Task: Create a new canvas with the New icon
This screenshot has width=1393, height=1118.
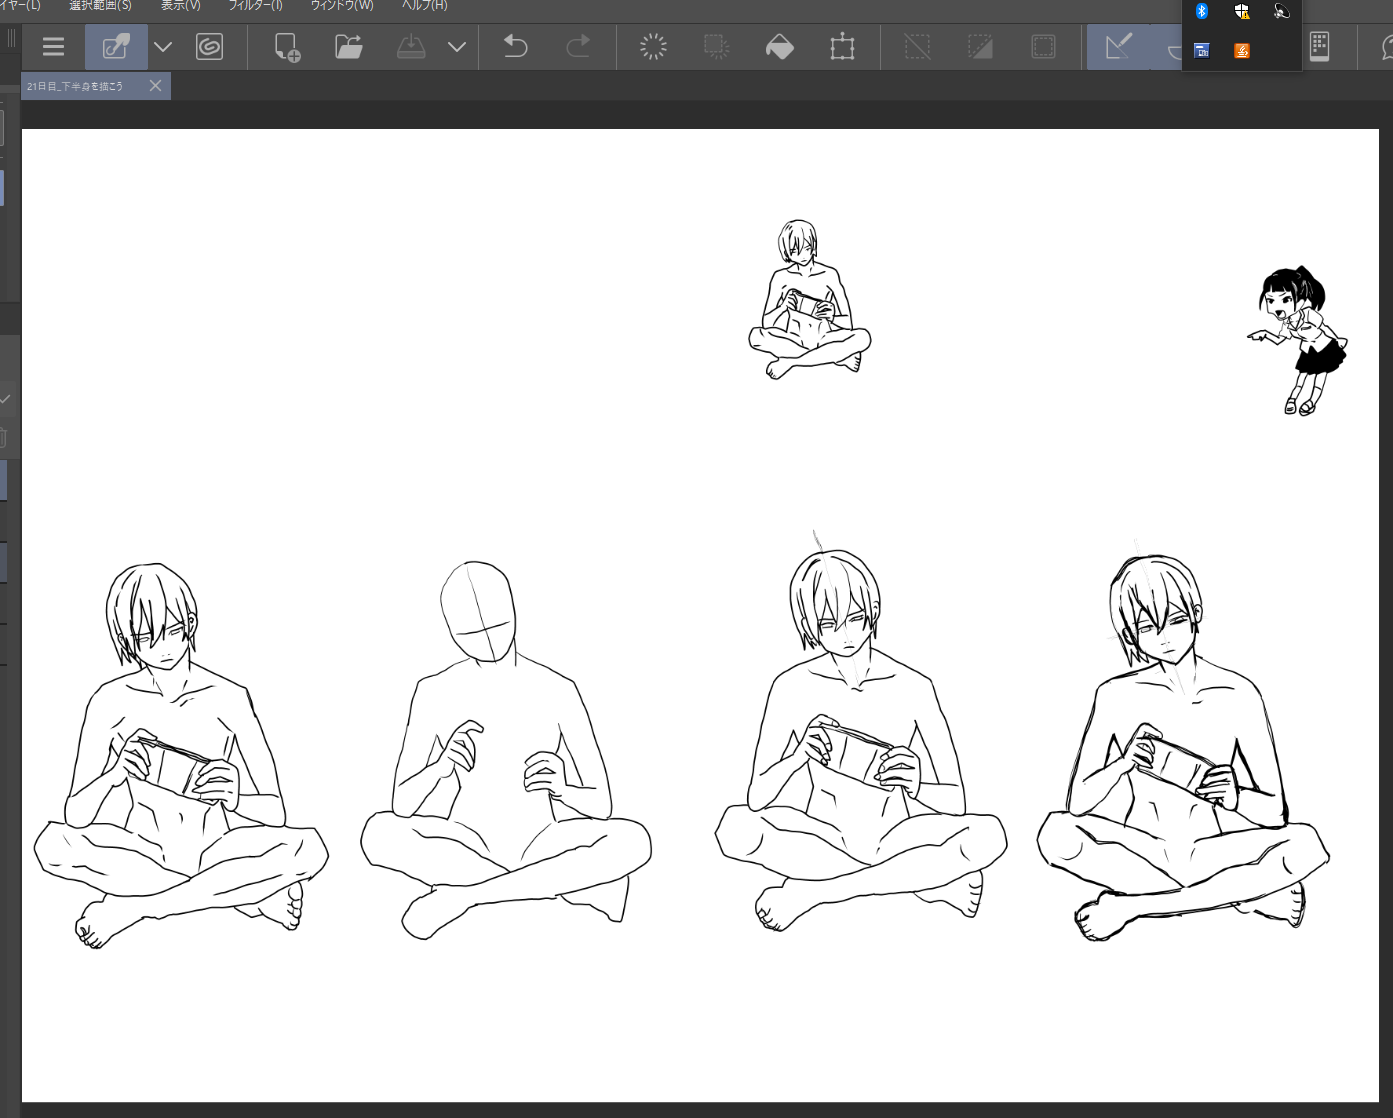Action: 287,47
